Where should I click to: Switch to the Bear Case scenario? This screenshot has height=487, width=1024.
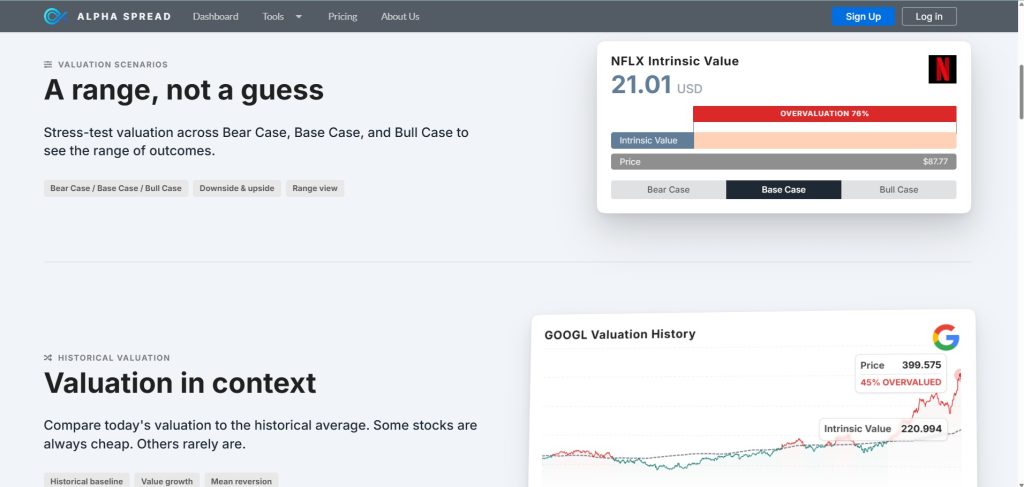[x=668, y=189]
